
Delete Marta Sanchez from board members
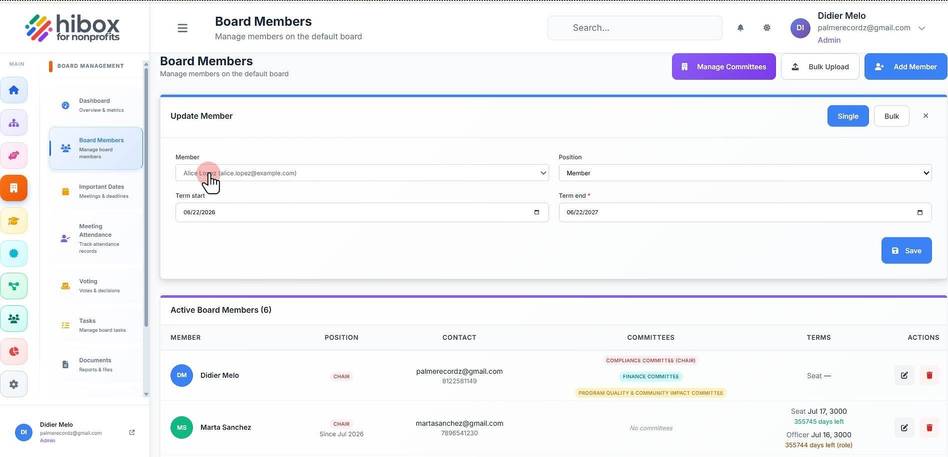pyautogui.click(x=929, y=427)
